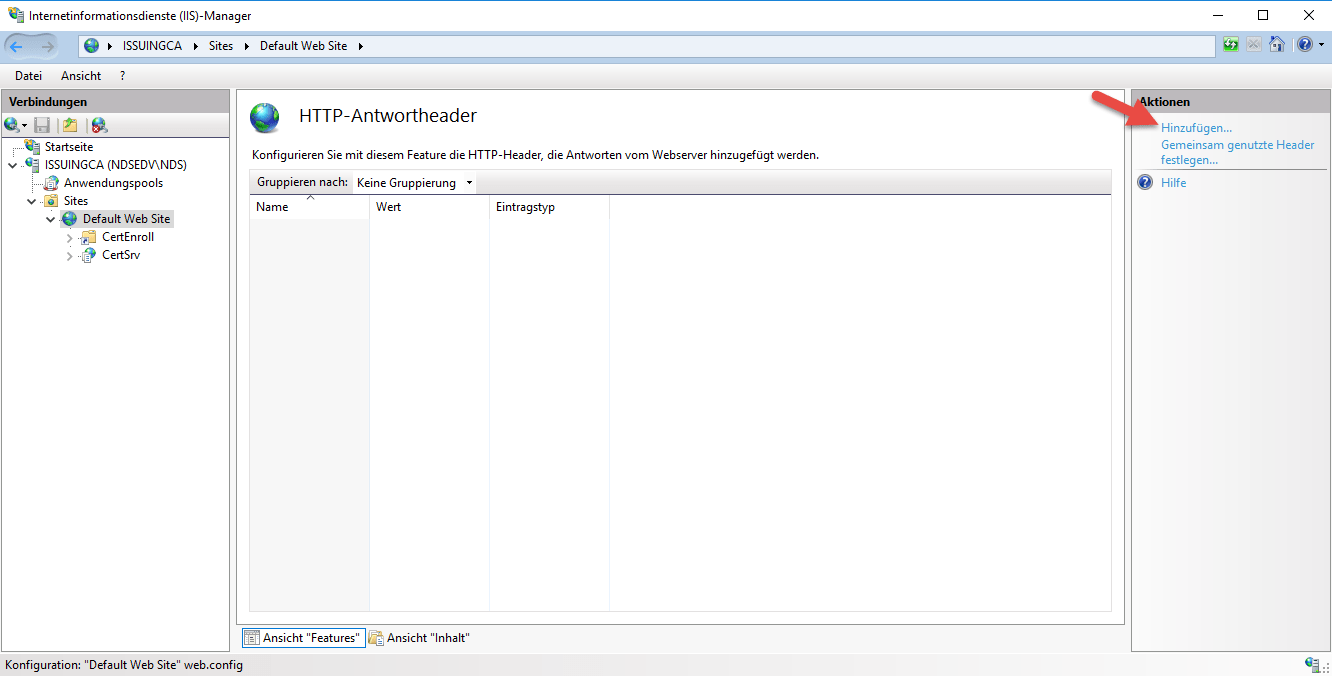Click the Help question mark icon
Viewport: 1332px width, 676px height.
tap(1305, 44)
